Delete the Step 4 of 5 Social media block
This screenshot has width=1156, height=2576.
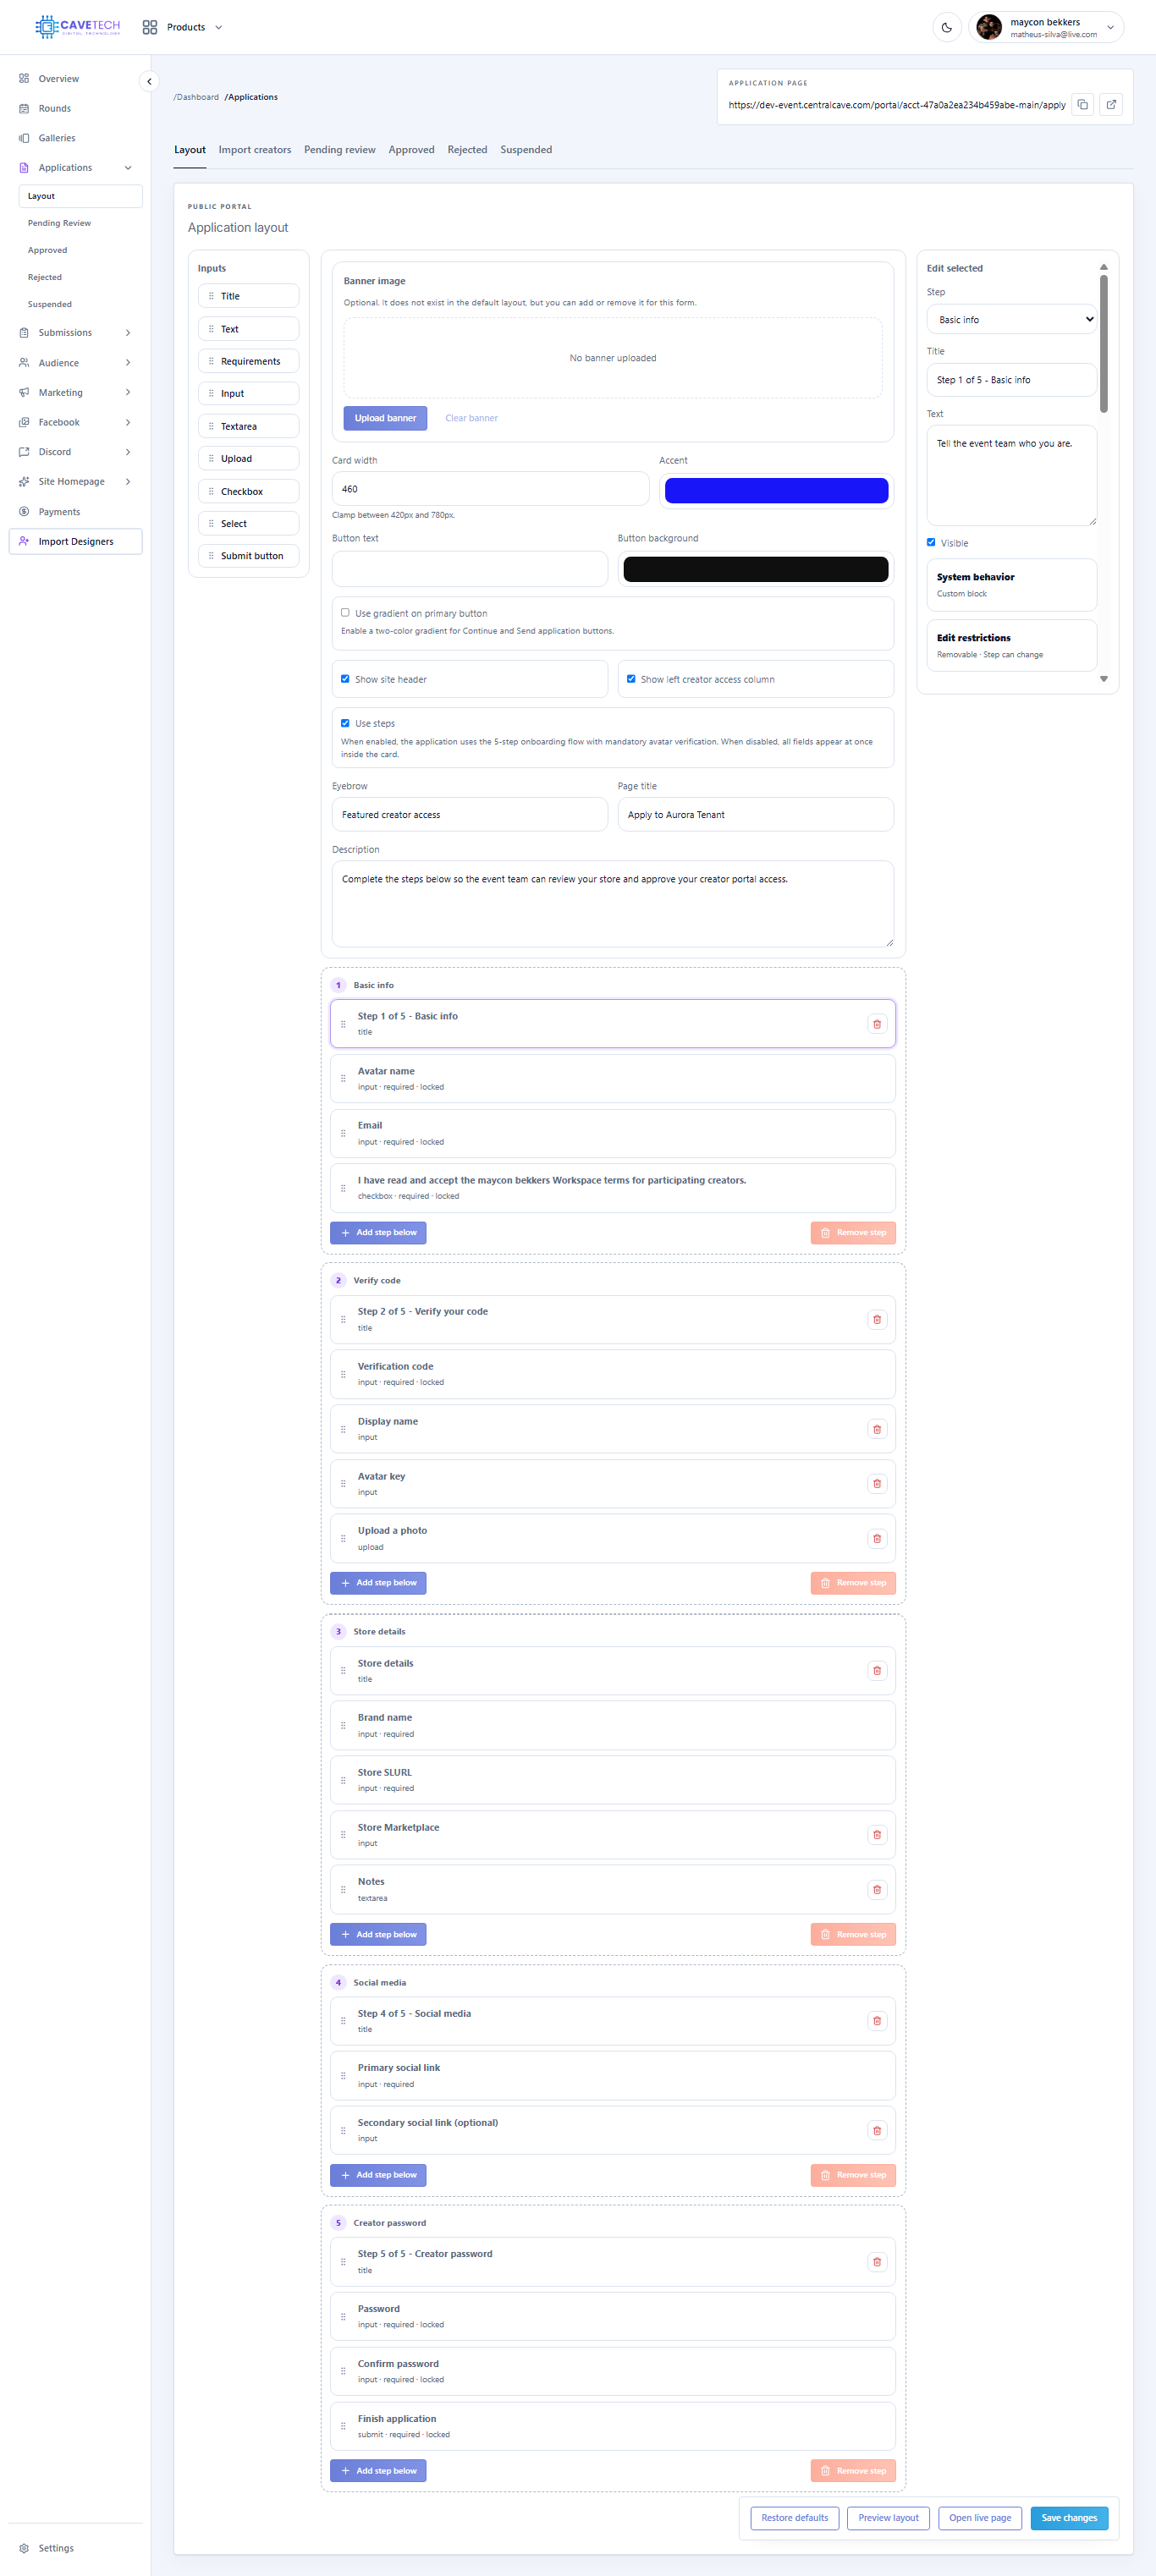pos(877,2021)
